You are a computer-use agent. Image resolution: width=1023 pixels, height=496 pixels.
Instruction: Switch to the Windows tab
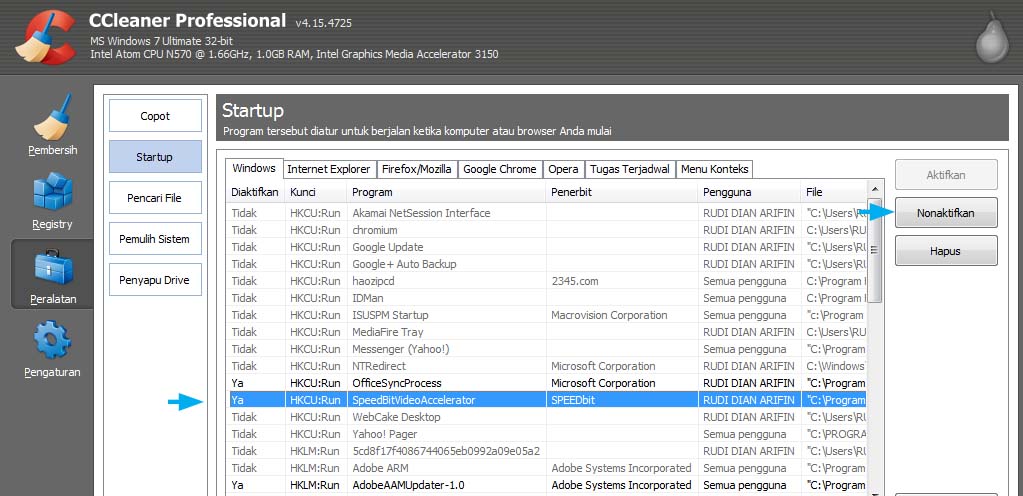[x=254, y=168]
